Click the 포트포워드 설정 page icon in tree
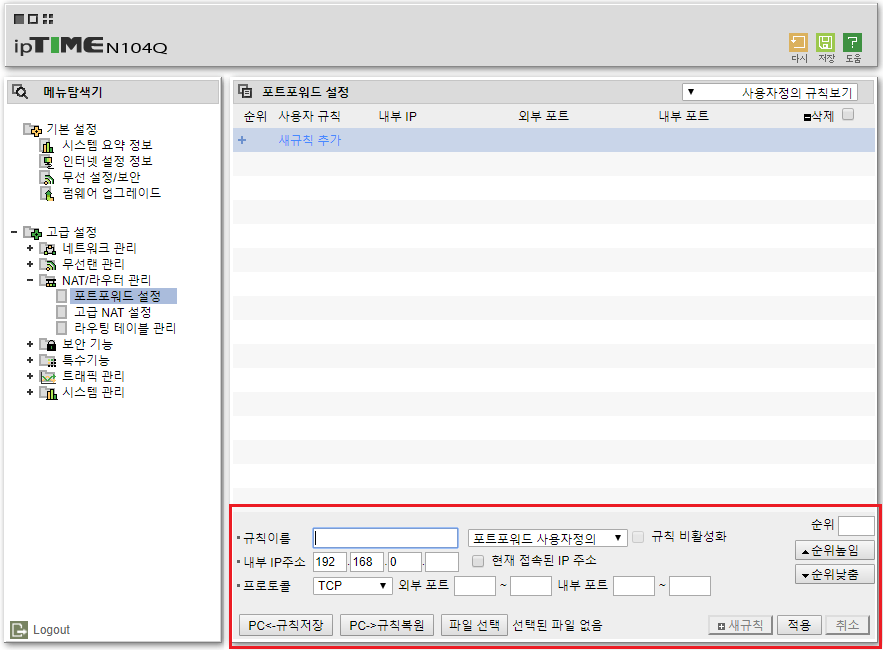883x651 pixels. 62,296
